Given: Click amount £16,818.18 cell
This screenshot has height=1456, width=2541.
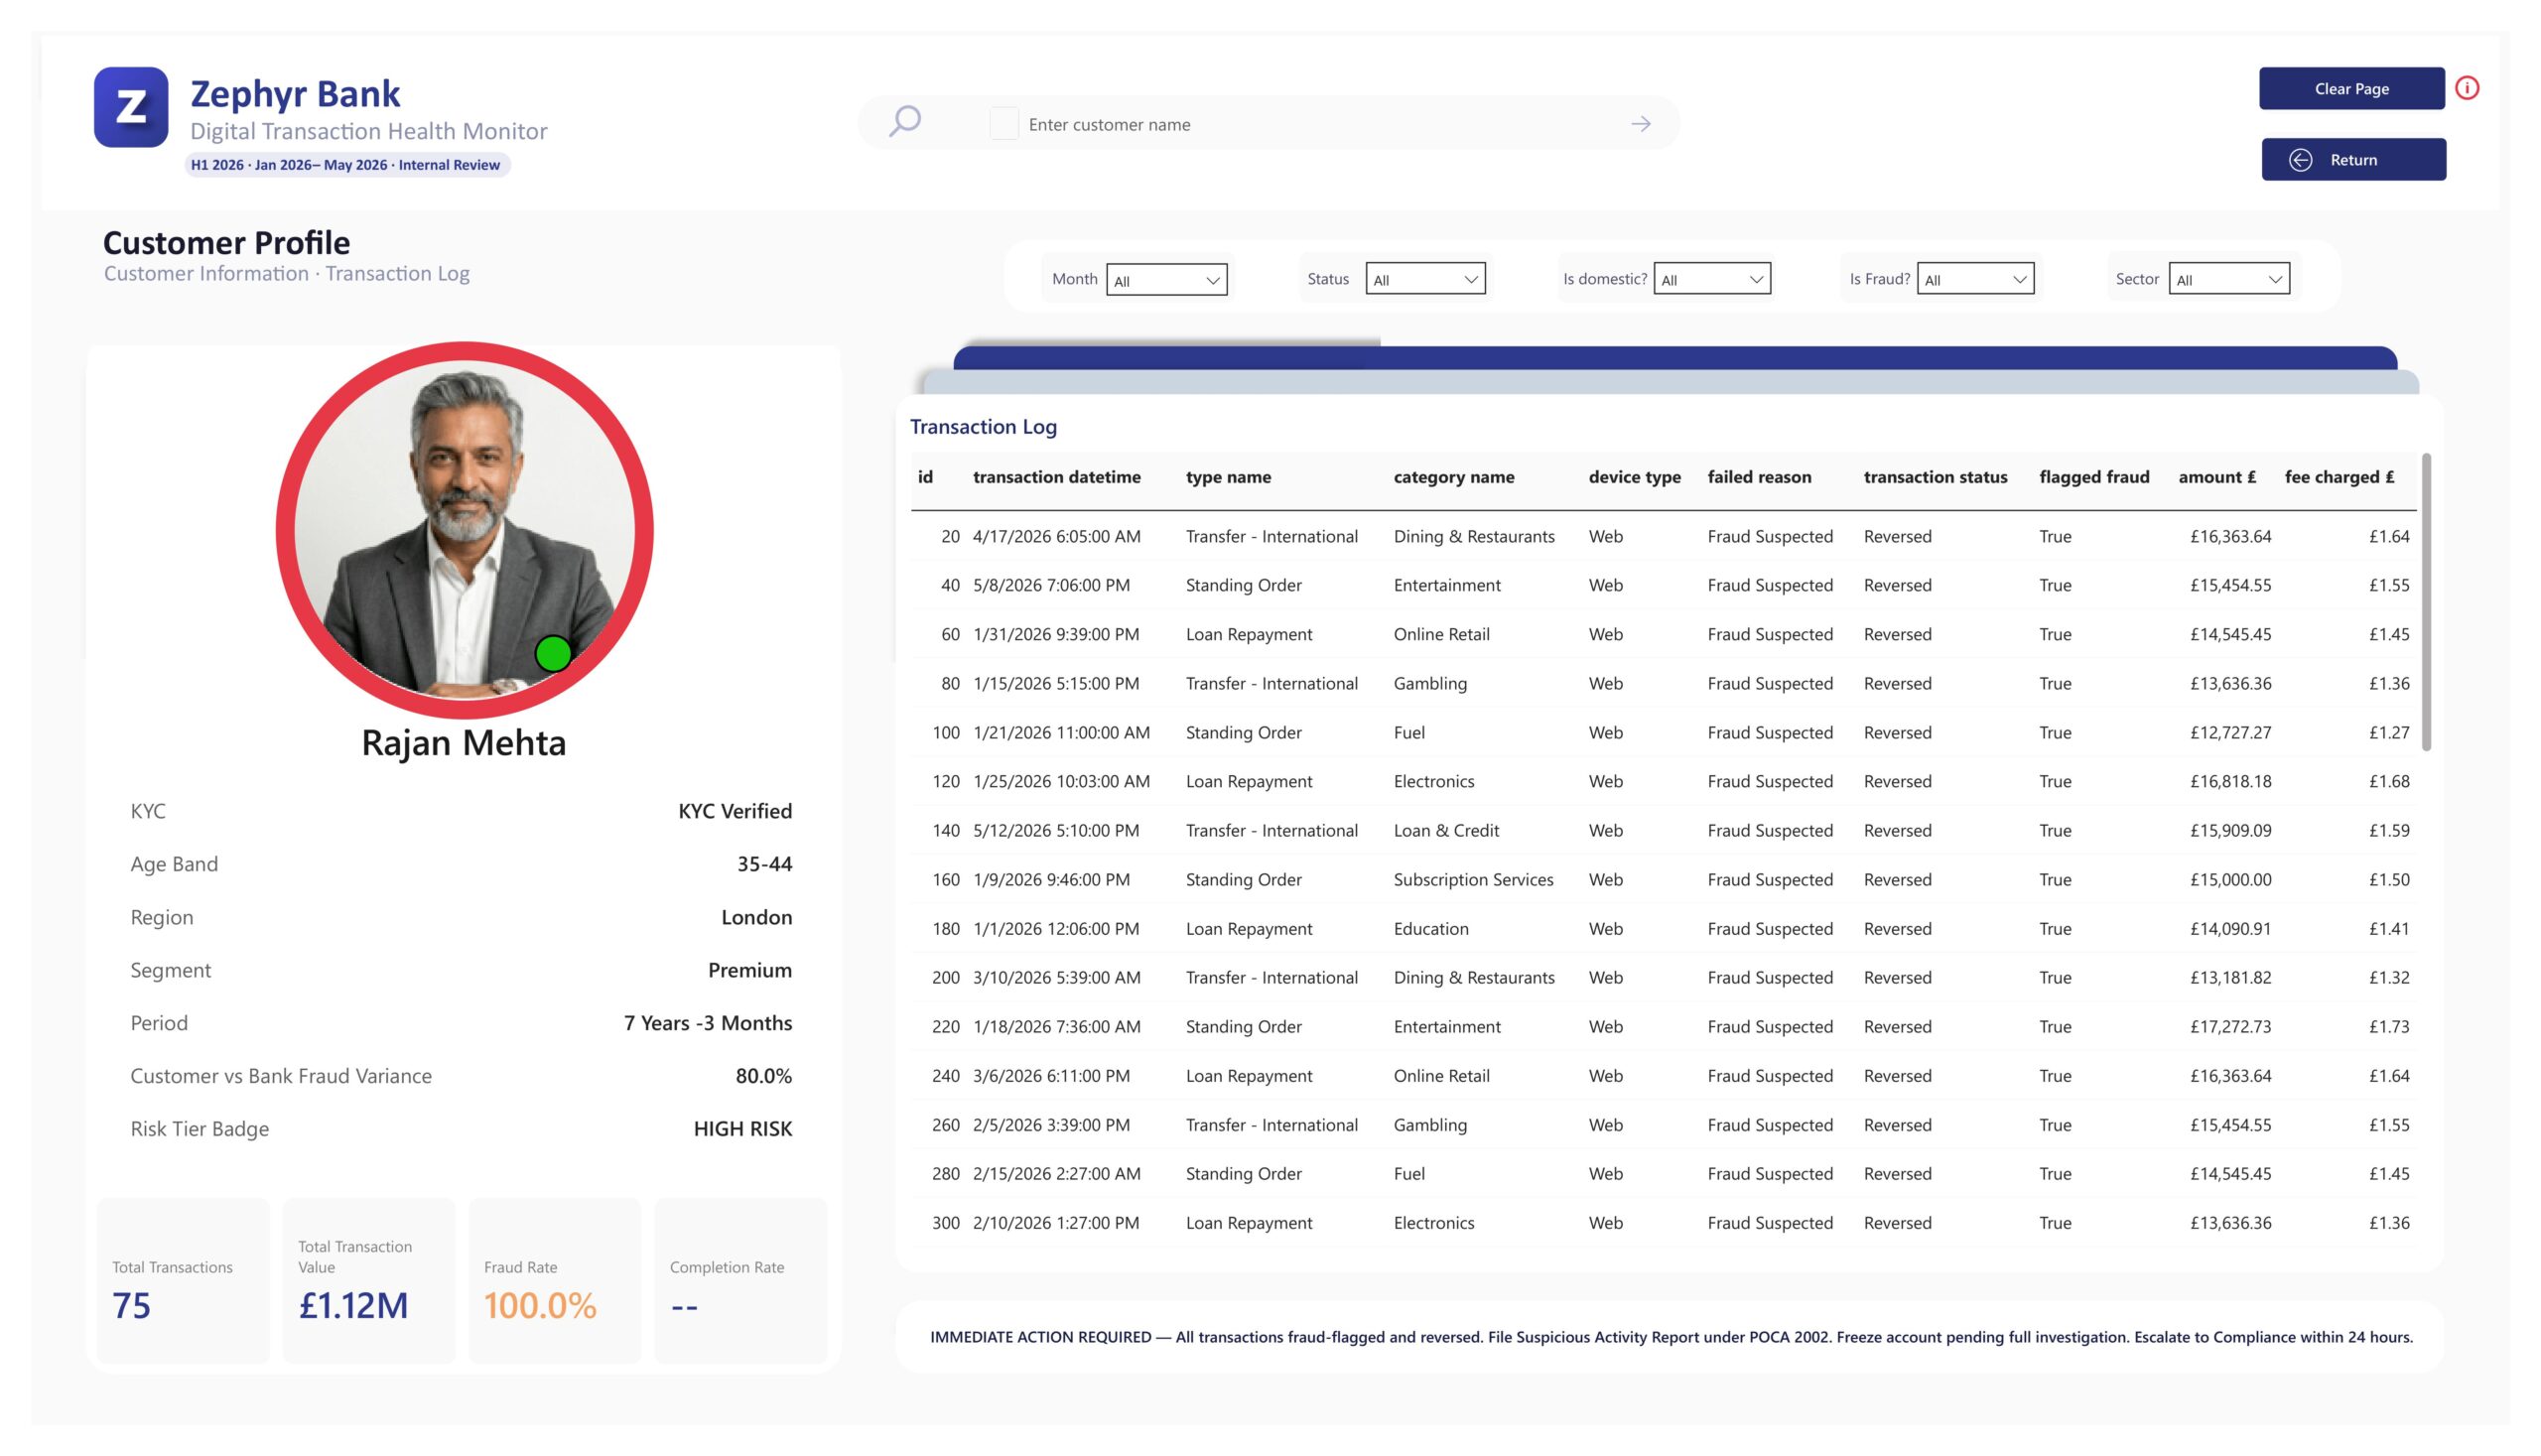Looking at the screenshot, I should pos(2230,782).
